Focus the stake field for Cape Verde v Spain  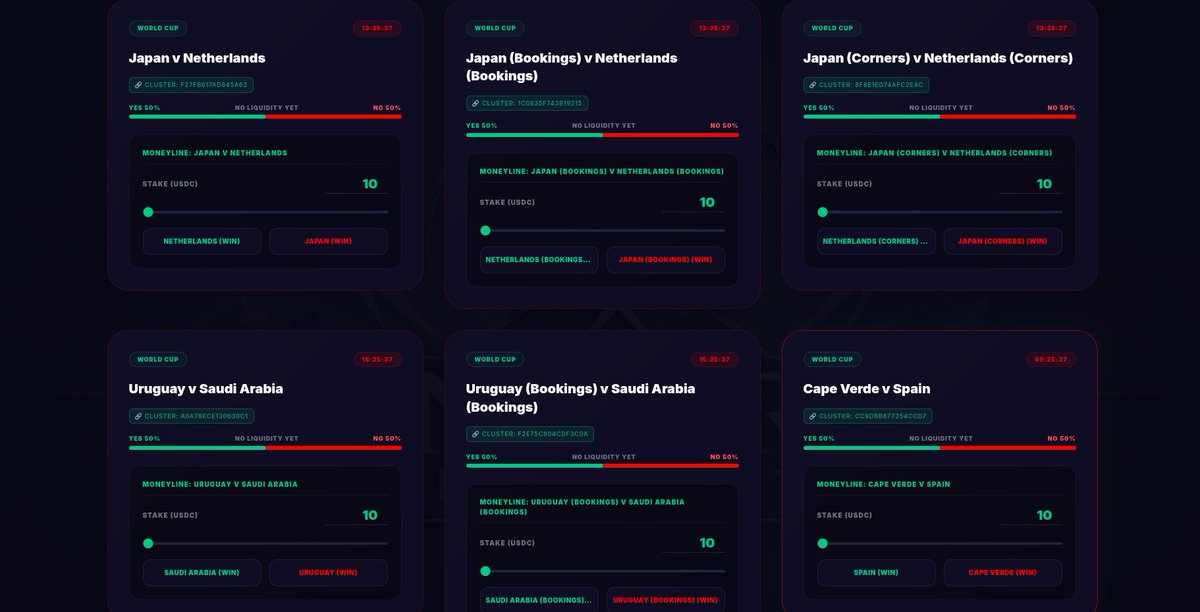pyautogui.click(x=1030, y=515)
